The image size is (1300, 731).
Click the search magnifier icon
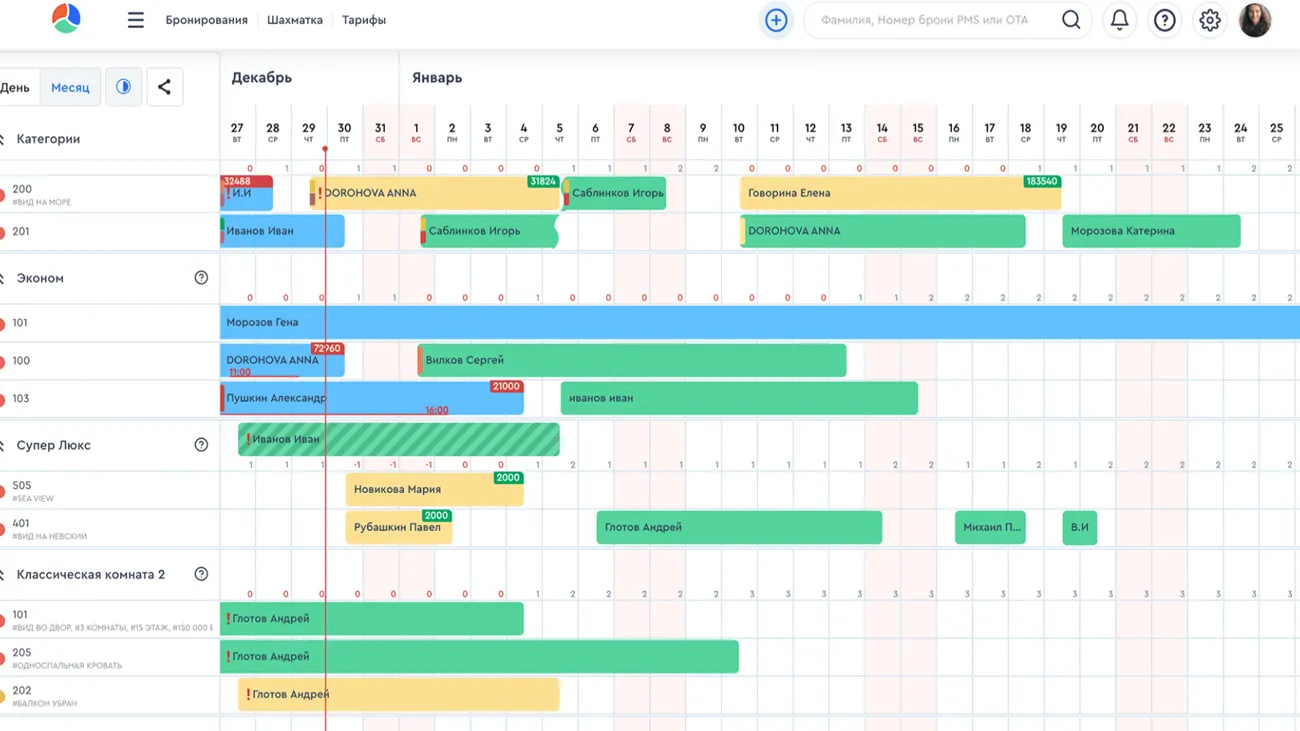tap(1070, 20)
